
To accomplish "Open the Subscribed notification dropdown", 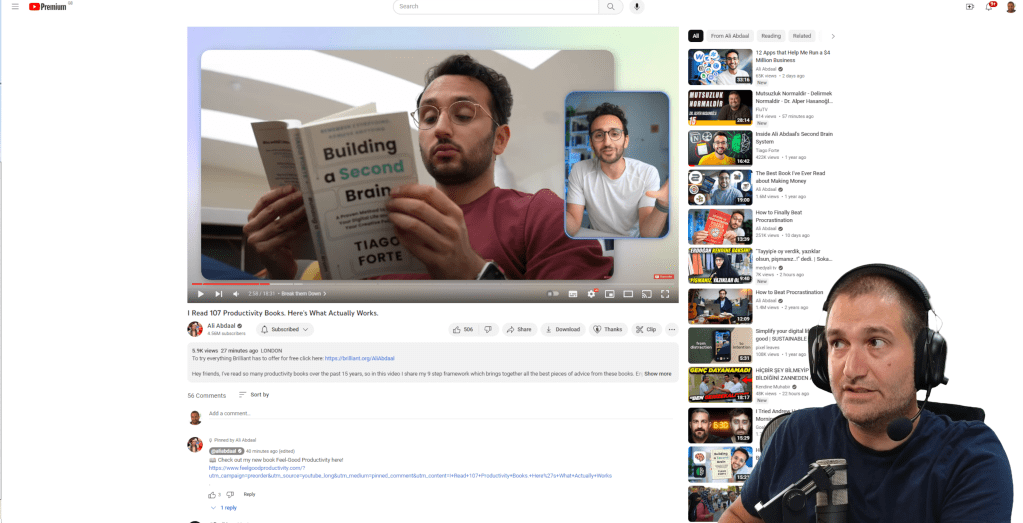I will coord(284,329).
